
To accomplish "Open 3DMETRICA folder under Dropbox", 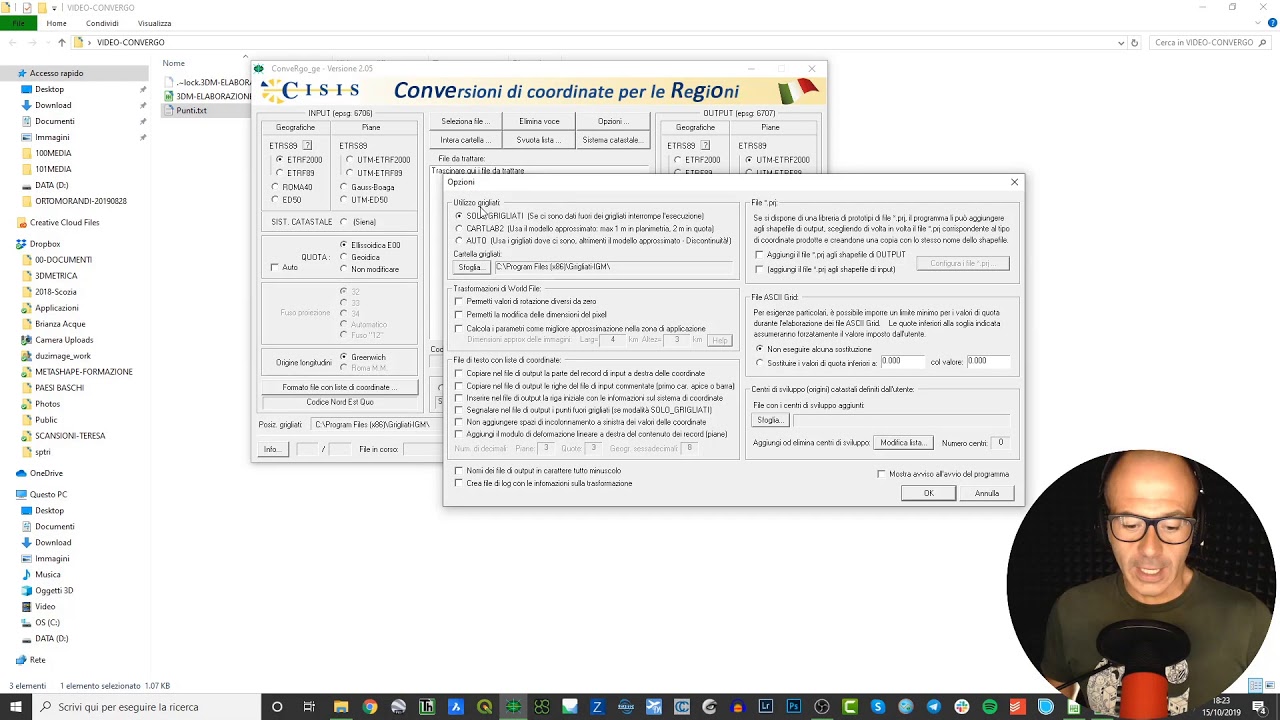I will [x=56, y=276].
